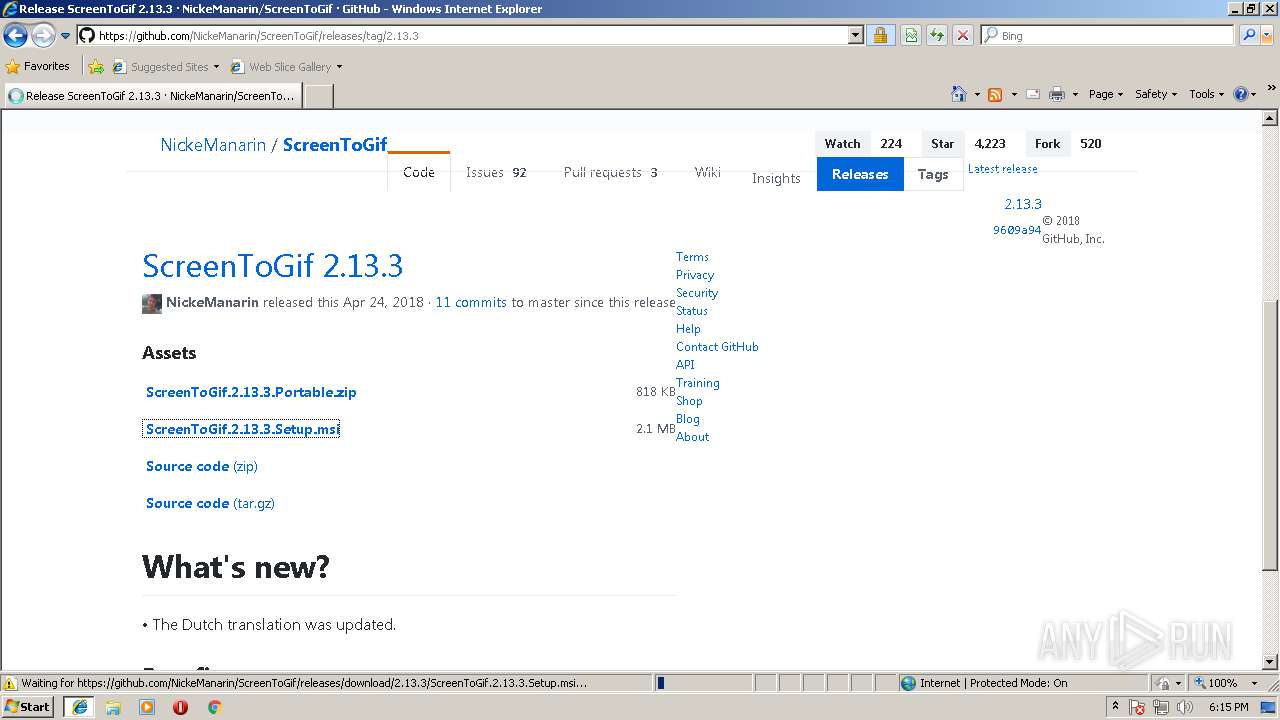The image size is (1280, 720).
Task: Switch to the Insights tab
Action: (x=776, y=178)
